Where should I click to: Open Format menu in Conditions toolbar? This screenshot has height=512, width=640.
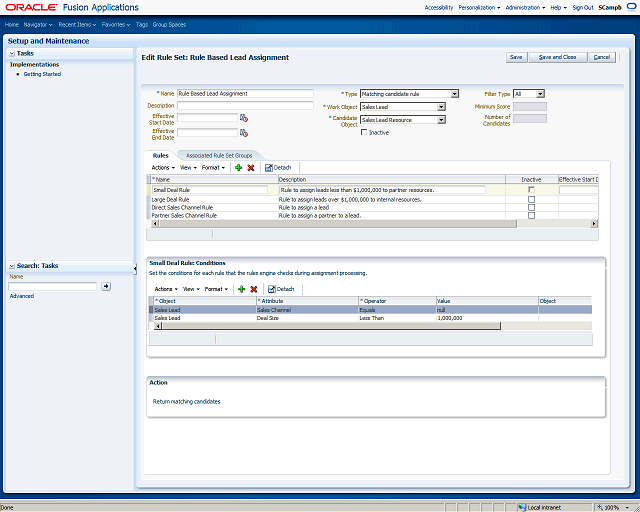click(216, 289)
